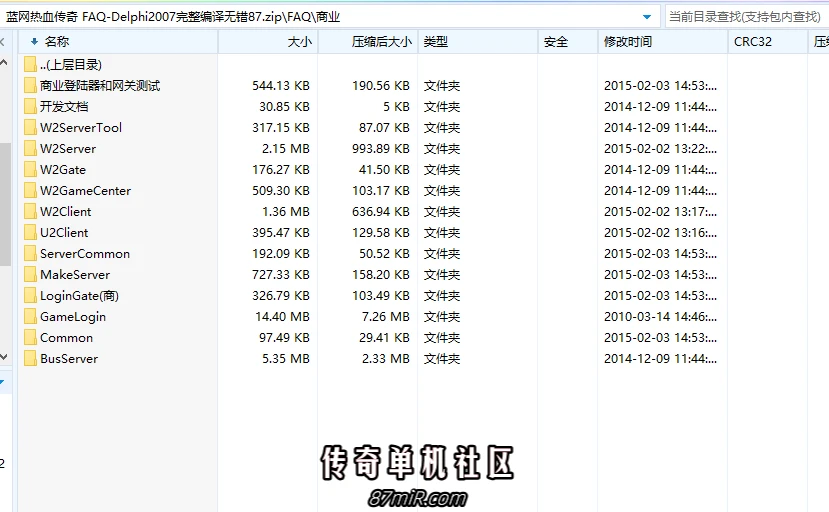The width and height of the screenshot is (829, 512).
Task: Click the 文件夹 type in BusServer row
Action: click(x=442, y=359)
